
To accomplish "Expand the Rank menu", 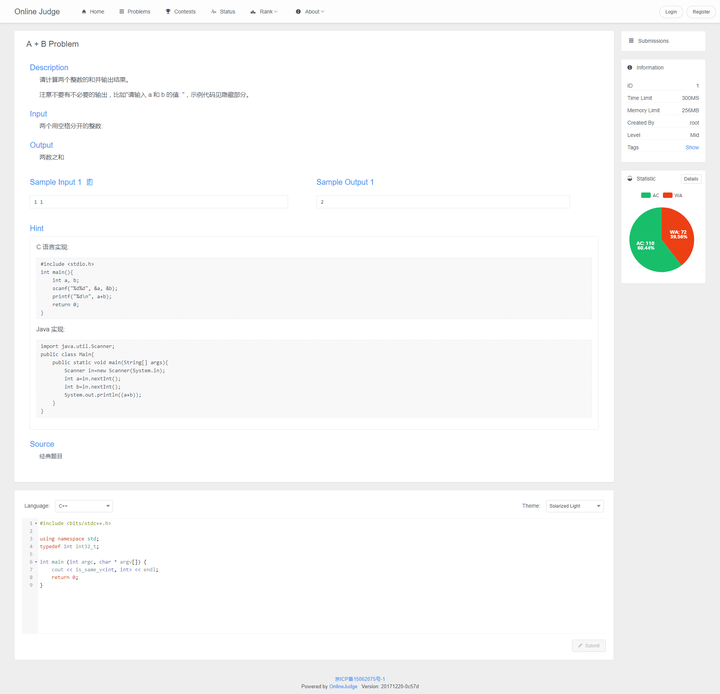I will tap(268, 12).
